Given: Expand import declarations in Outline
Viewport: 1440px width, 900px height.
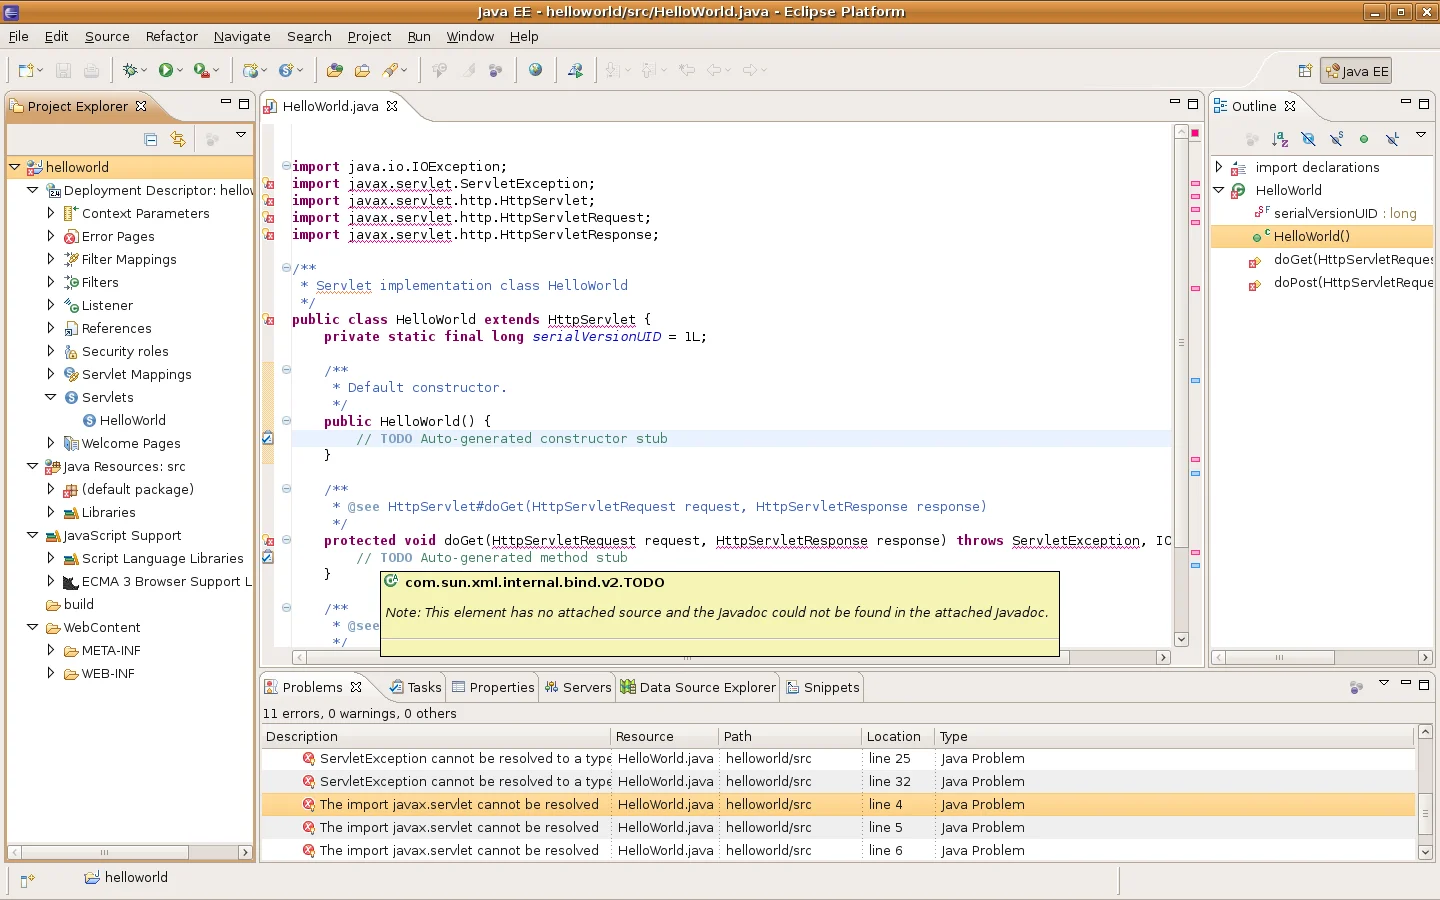Looking at the screenshot, I should coord(1219,167).
